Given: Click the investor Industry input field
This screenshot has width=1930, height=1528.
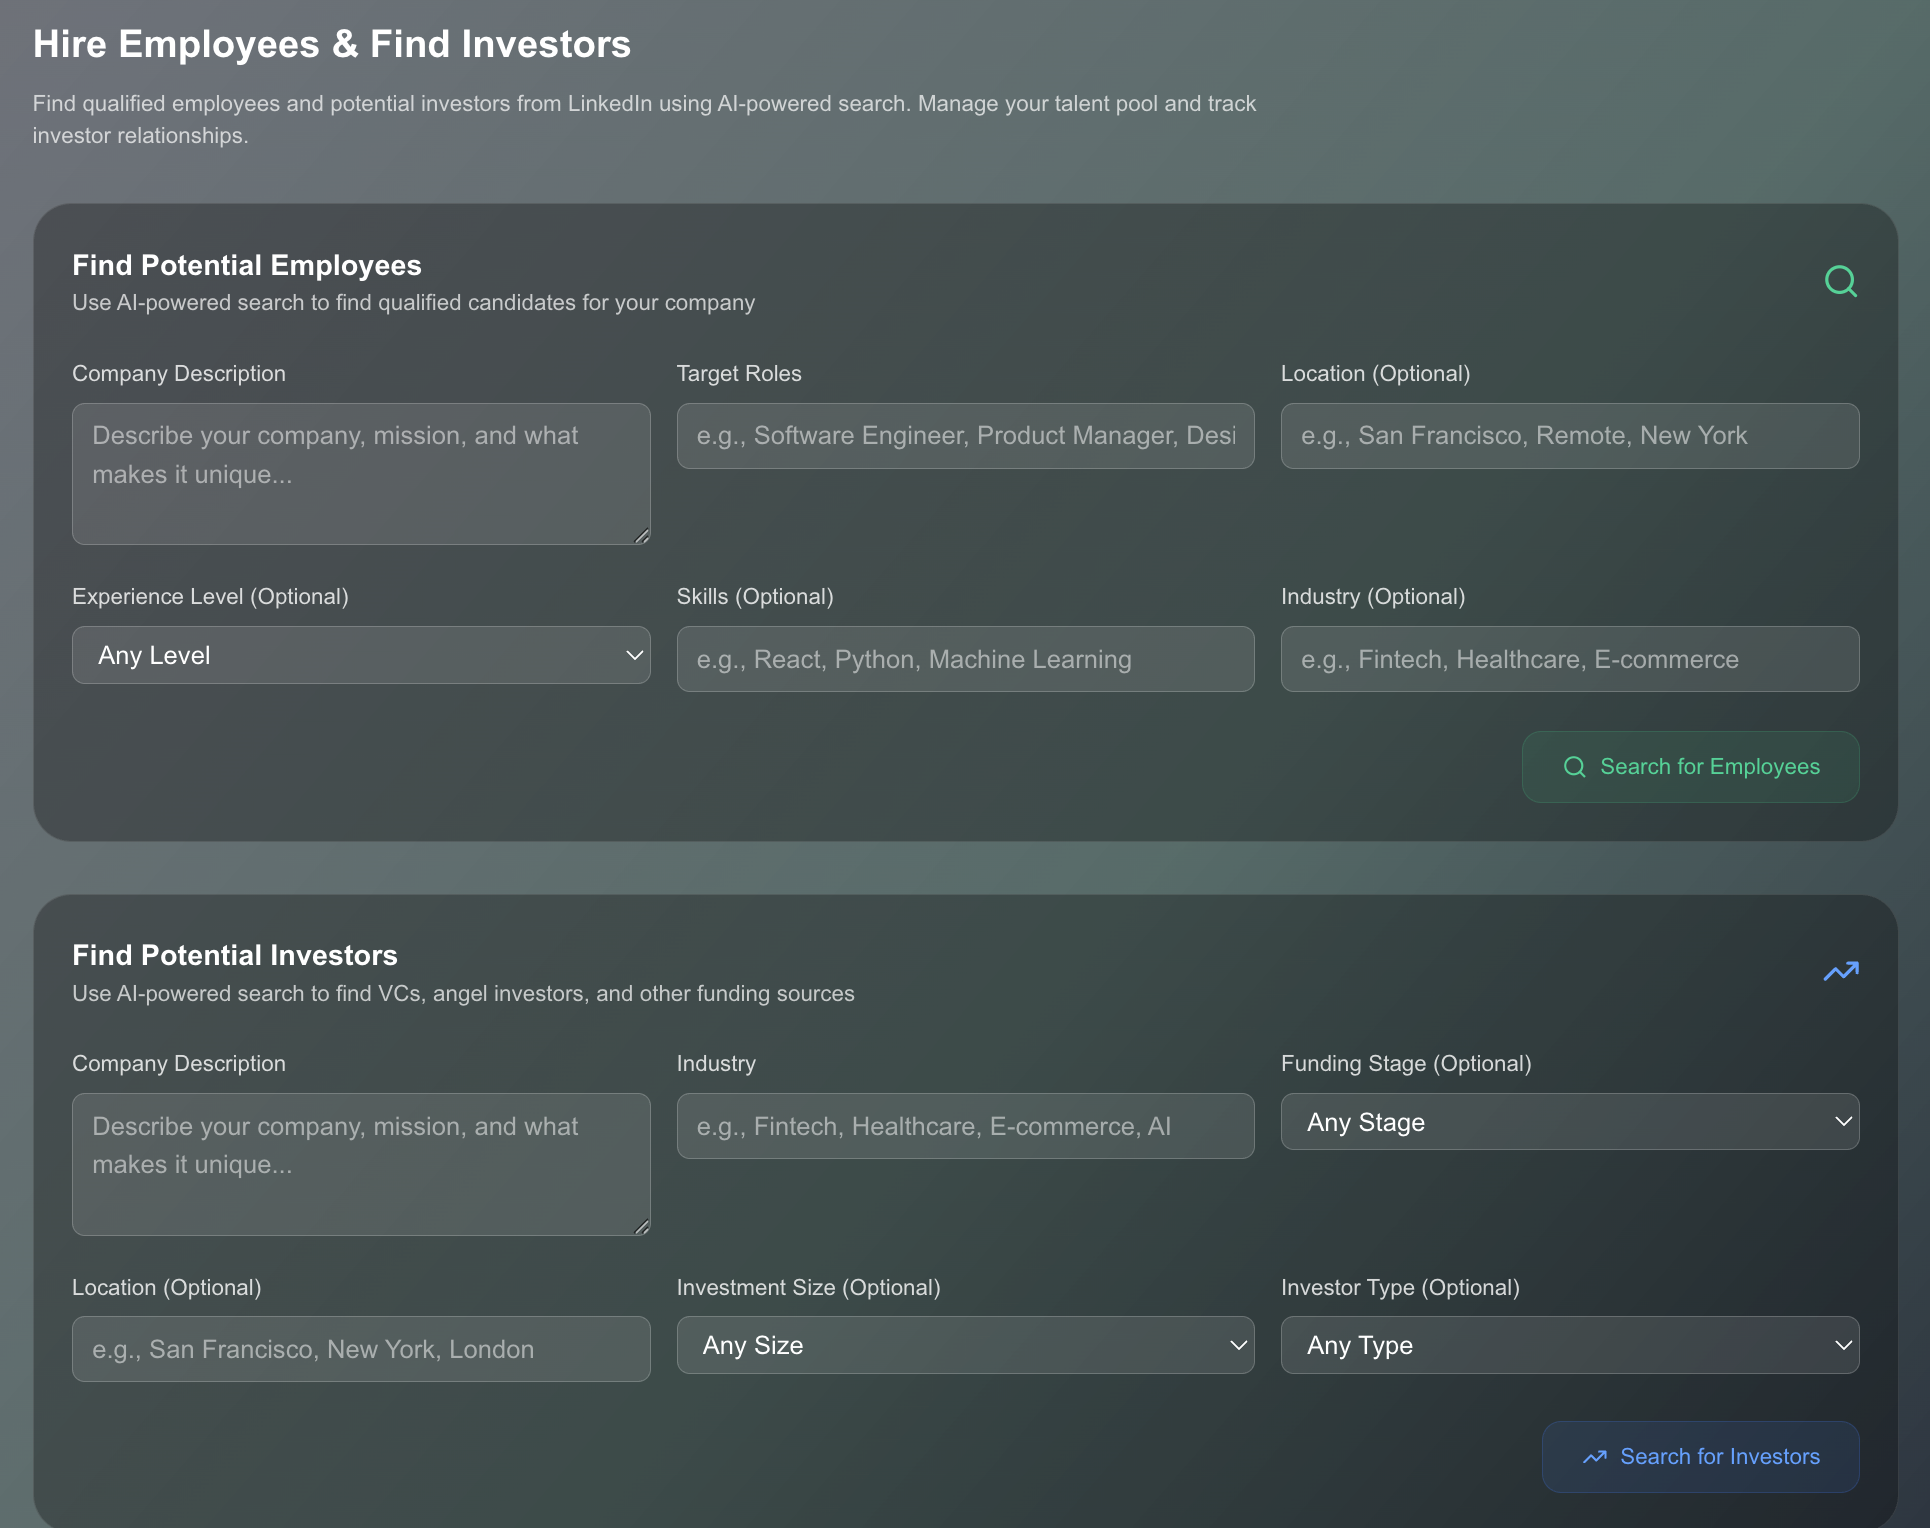Looking at the screenshot, I should pyautogui.click(x=965, y=1126).
